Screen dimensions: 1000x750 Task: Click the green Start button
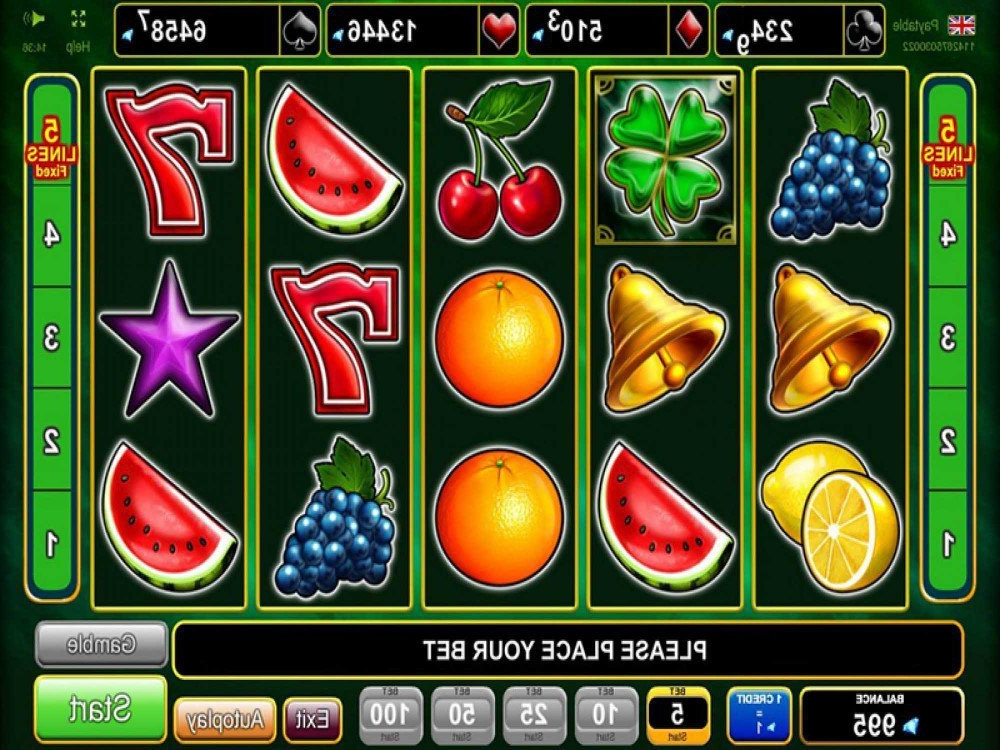(x=100, y=708)
